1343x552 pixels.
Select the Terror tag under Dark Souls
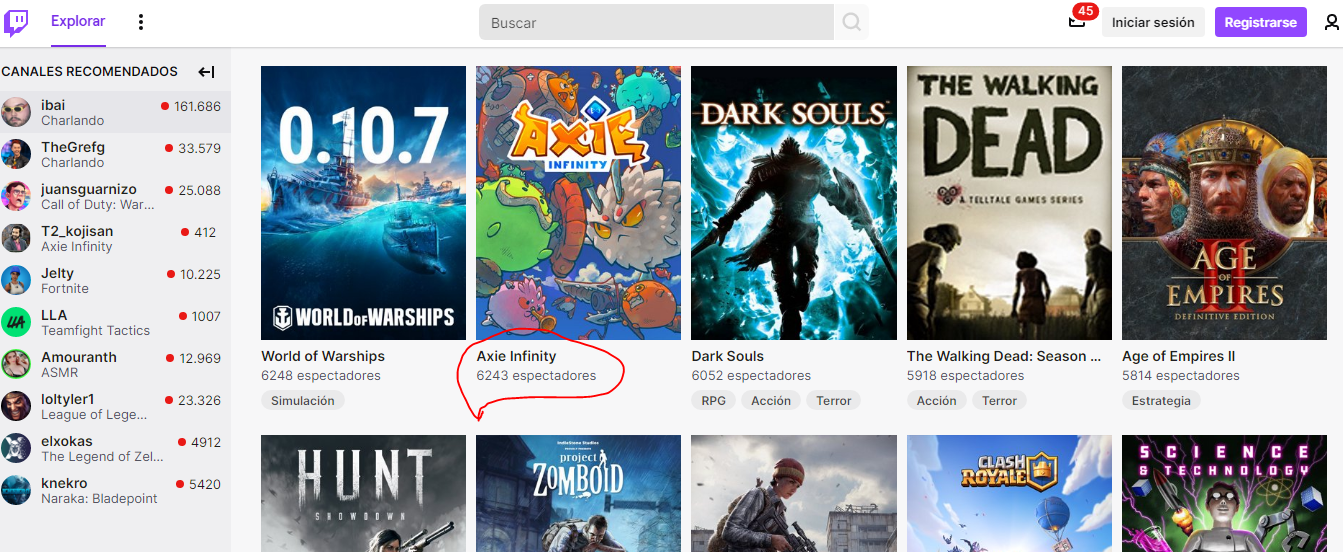833,400
